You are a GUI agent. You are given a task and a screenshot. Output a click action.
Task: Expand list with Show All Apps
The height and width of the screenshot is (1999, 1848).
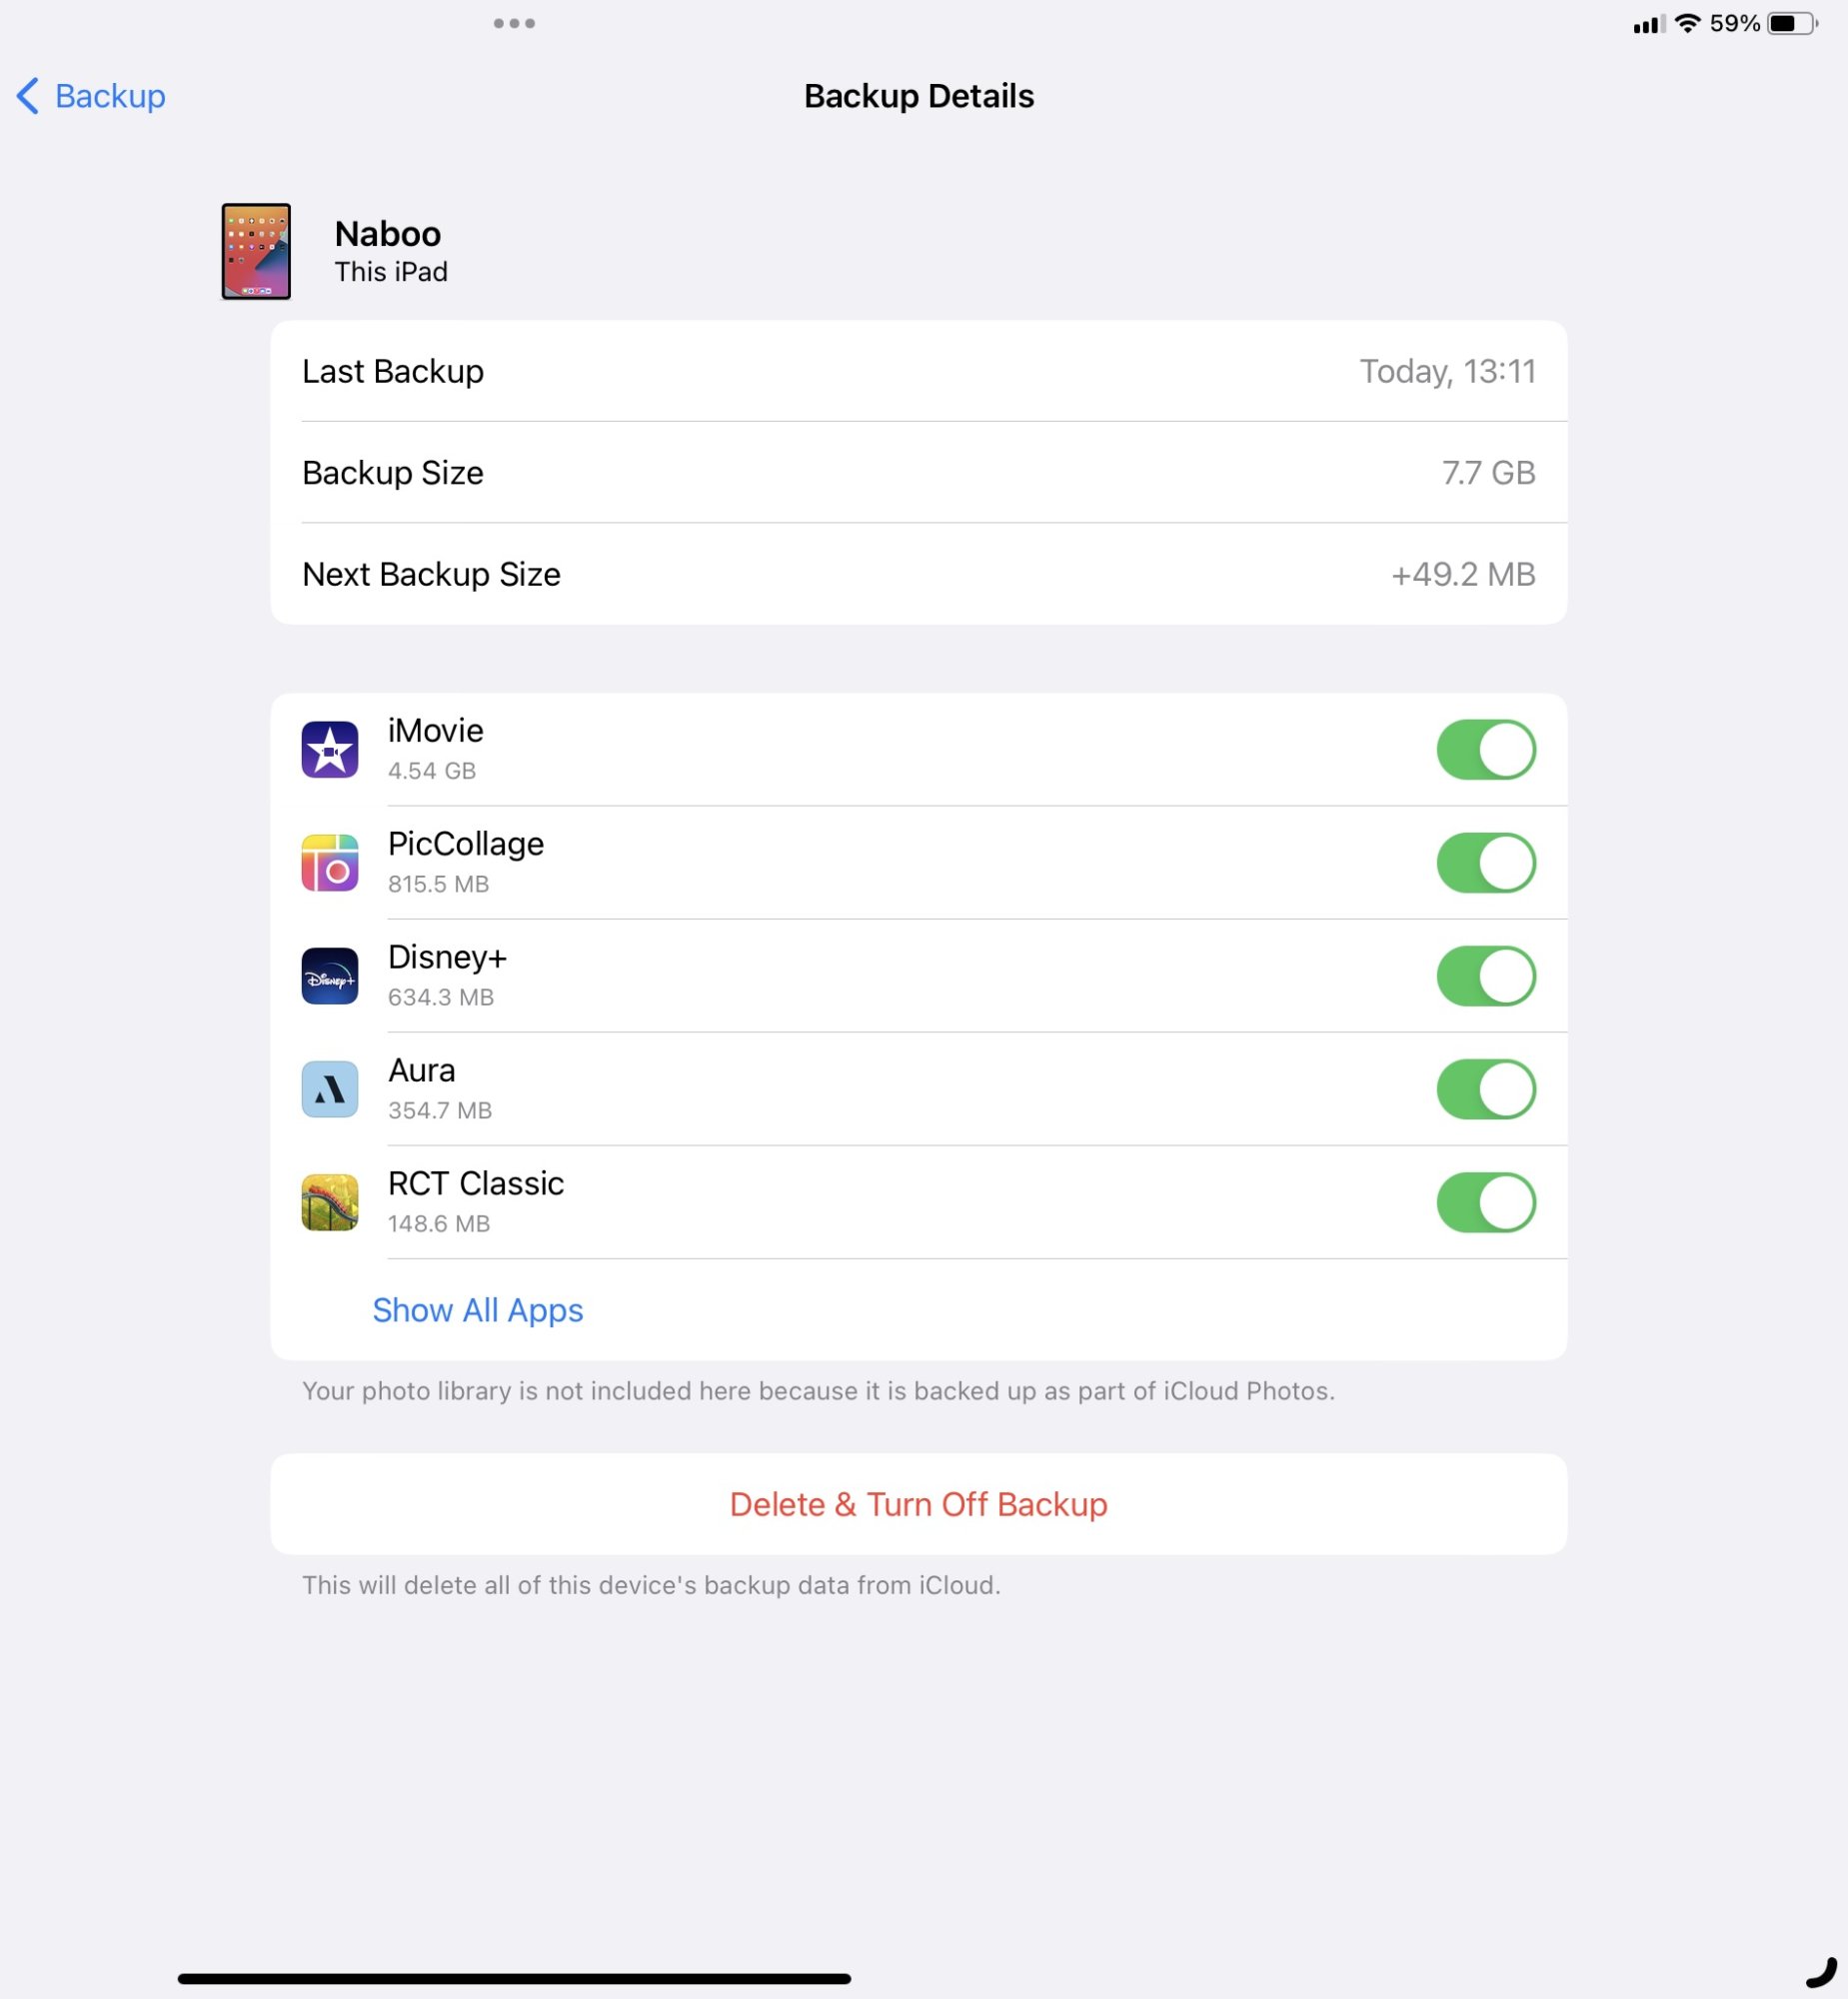coord(477,1309)
